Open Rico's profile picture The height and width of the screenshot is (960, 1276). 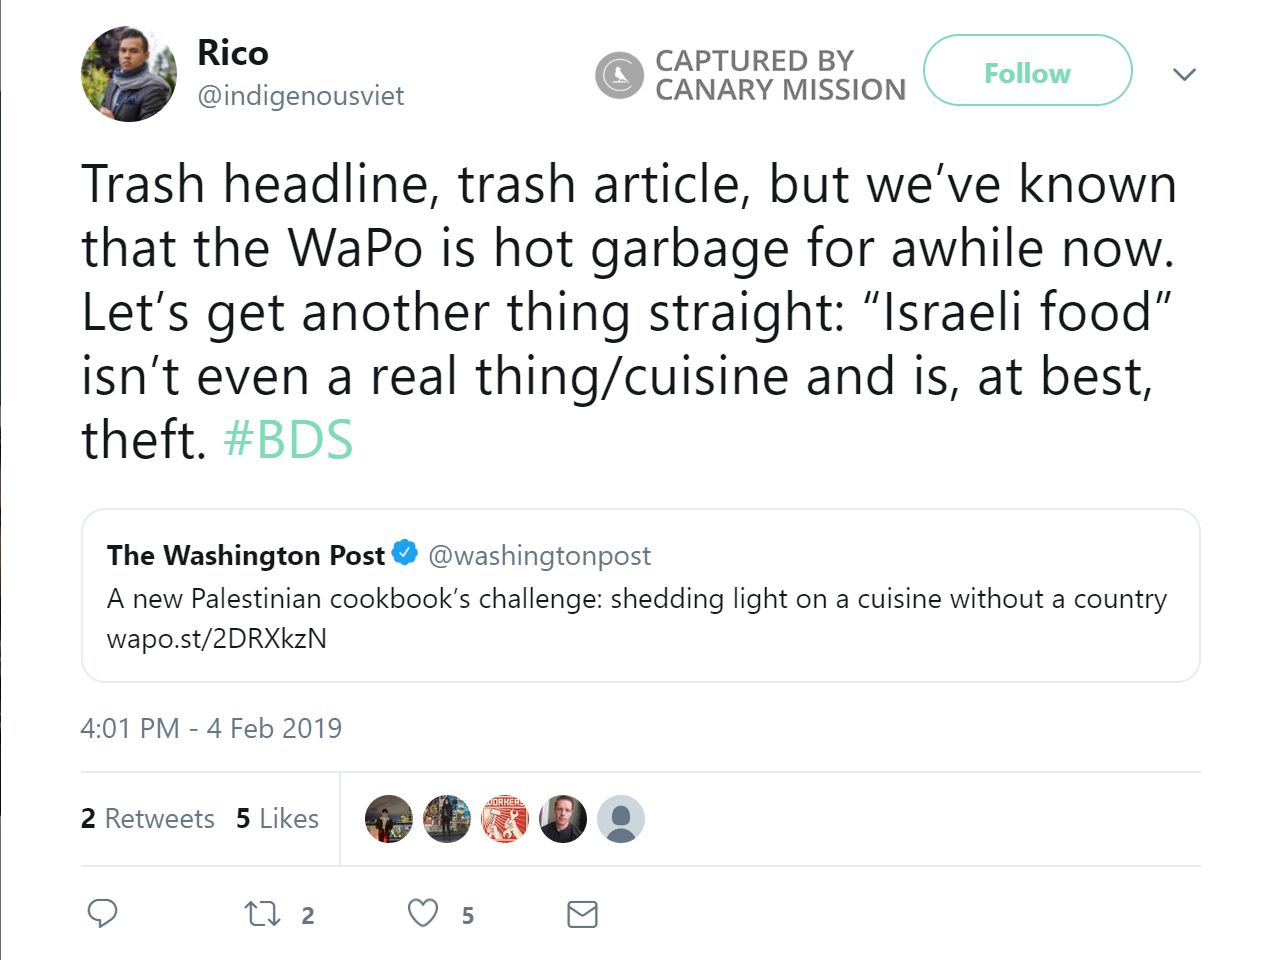tap(128, 73)
